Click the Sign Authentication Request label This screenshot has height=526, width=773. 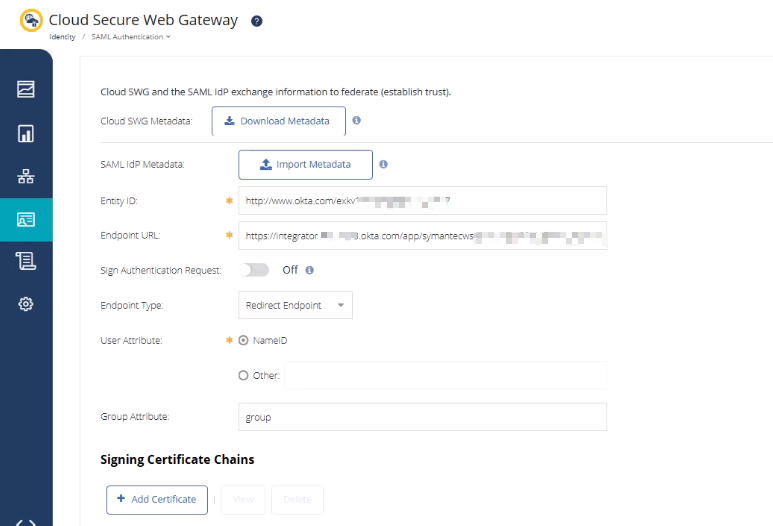coord(161,271)
